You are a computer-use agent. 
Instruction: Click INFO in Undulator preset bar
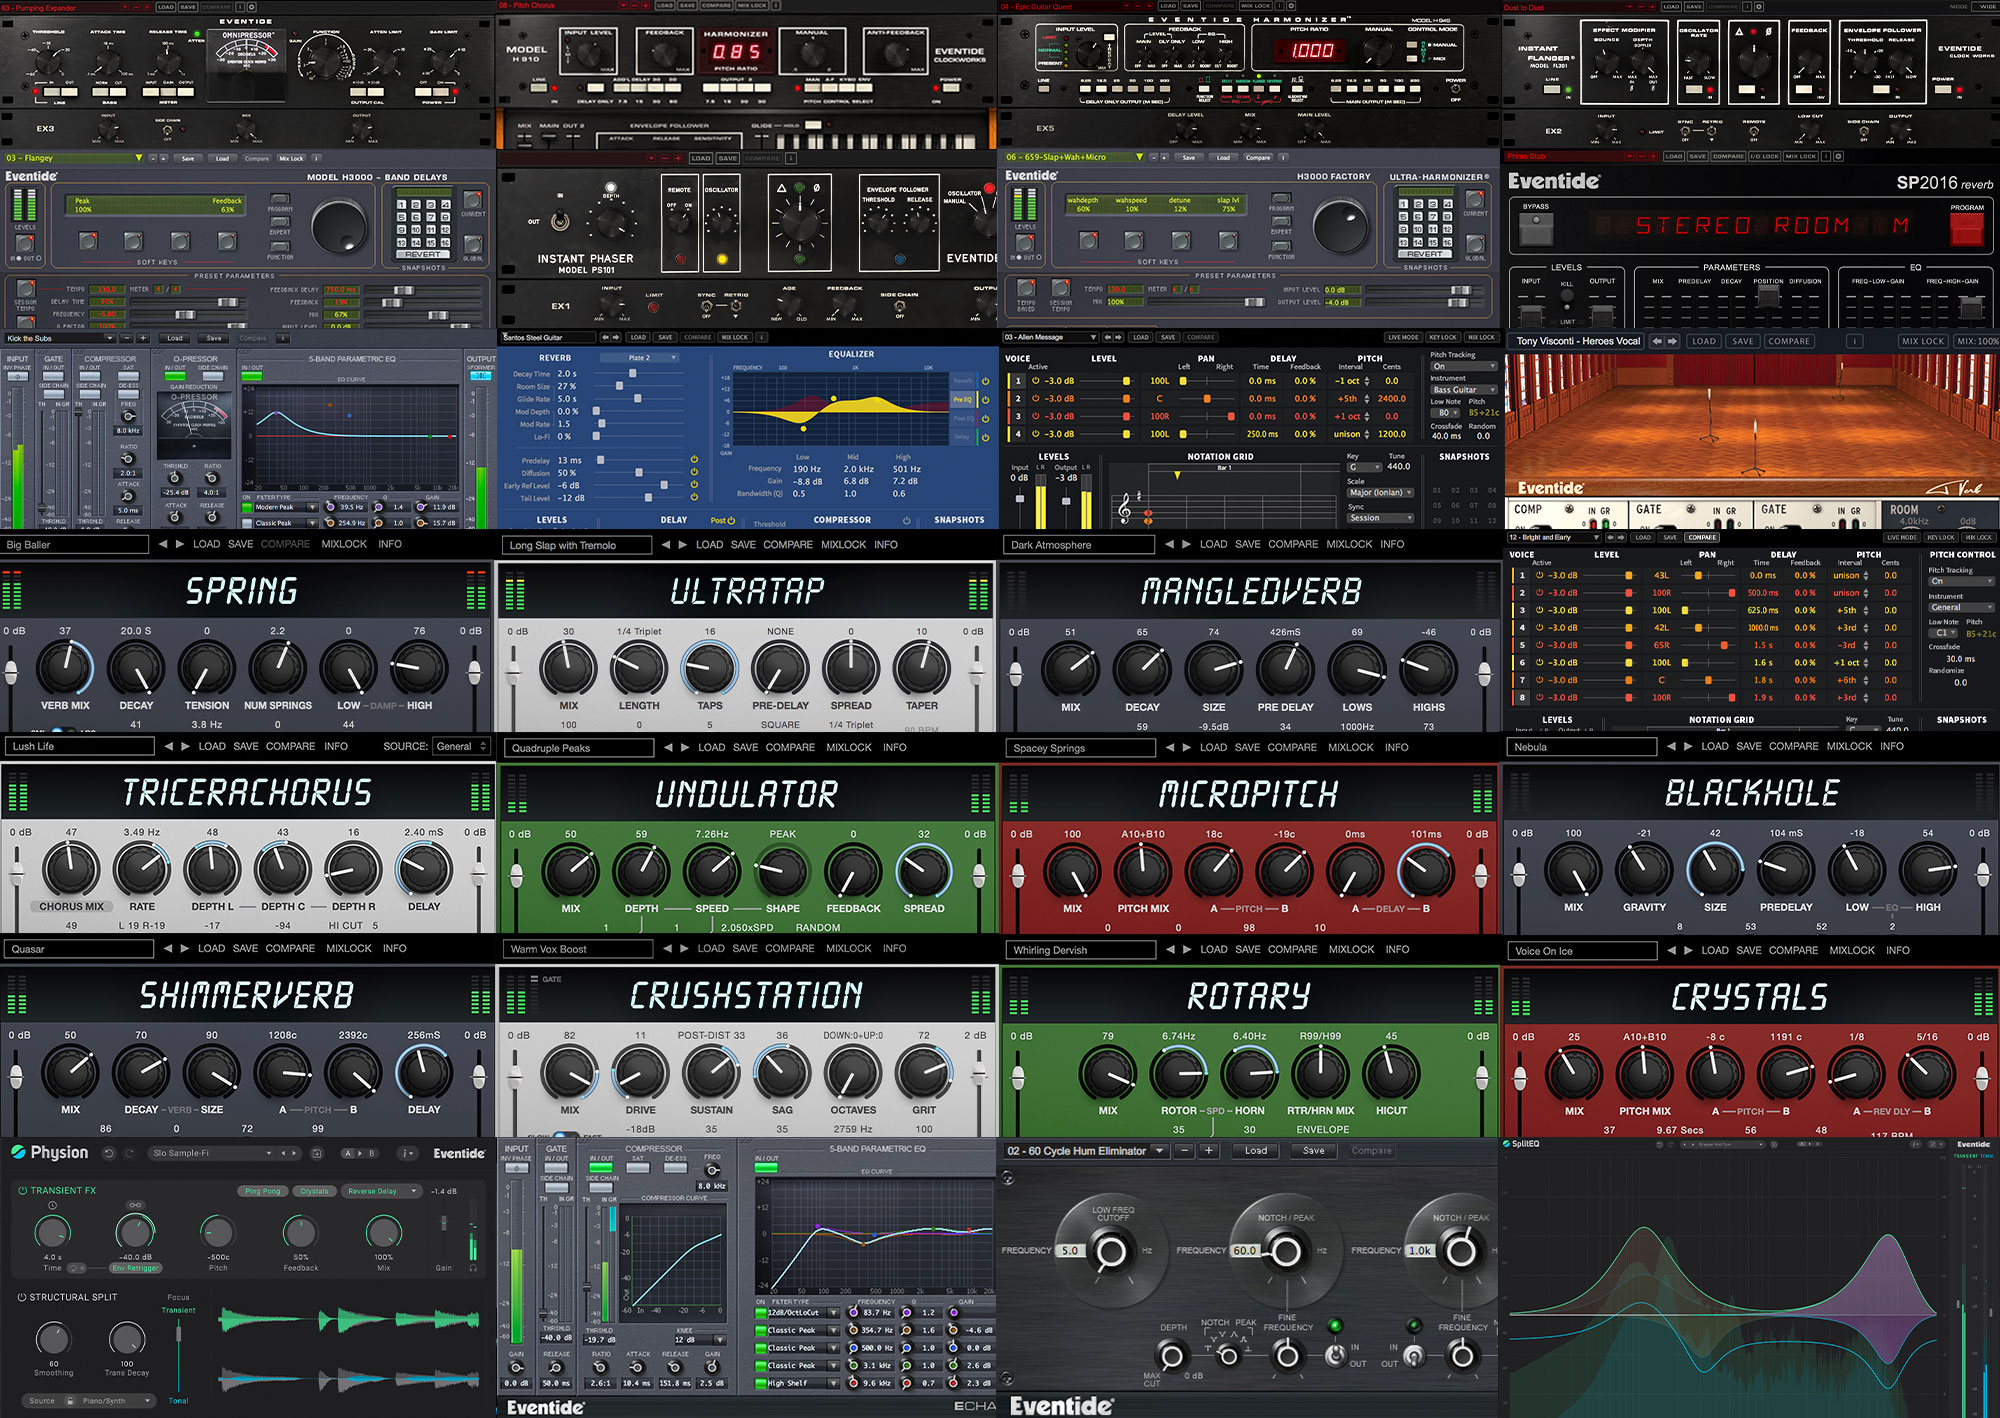pos(895,747)
